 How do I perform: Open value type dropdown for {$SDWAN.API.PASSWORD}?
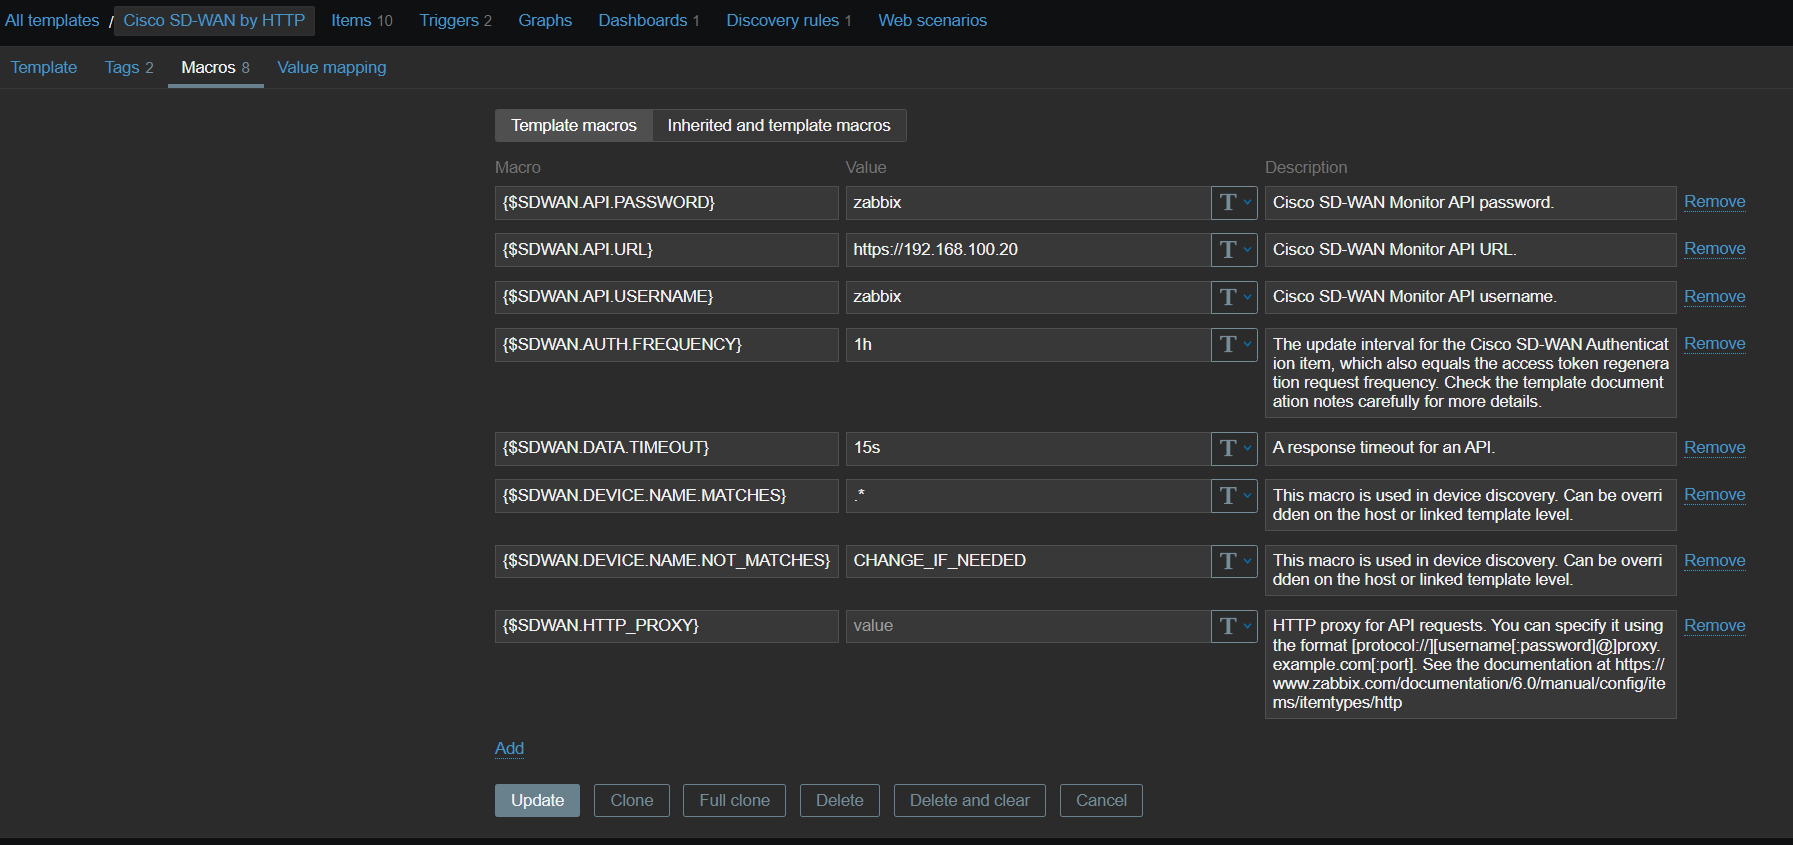click(1234, 203)
